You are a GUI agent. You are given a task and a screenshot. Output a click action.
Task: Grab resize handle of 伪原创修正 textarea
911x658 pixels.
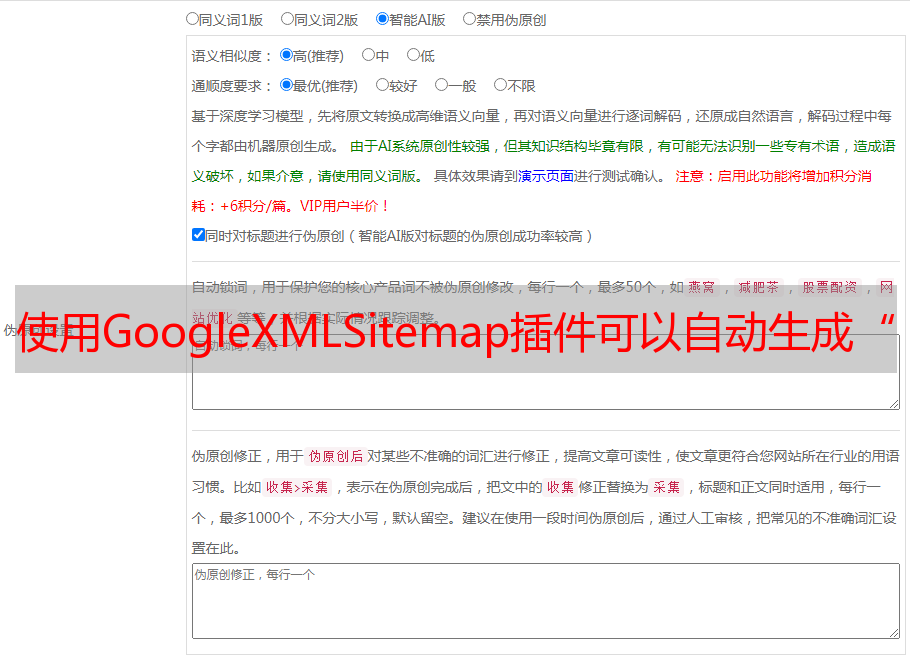[x=894, y=633]
